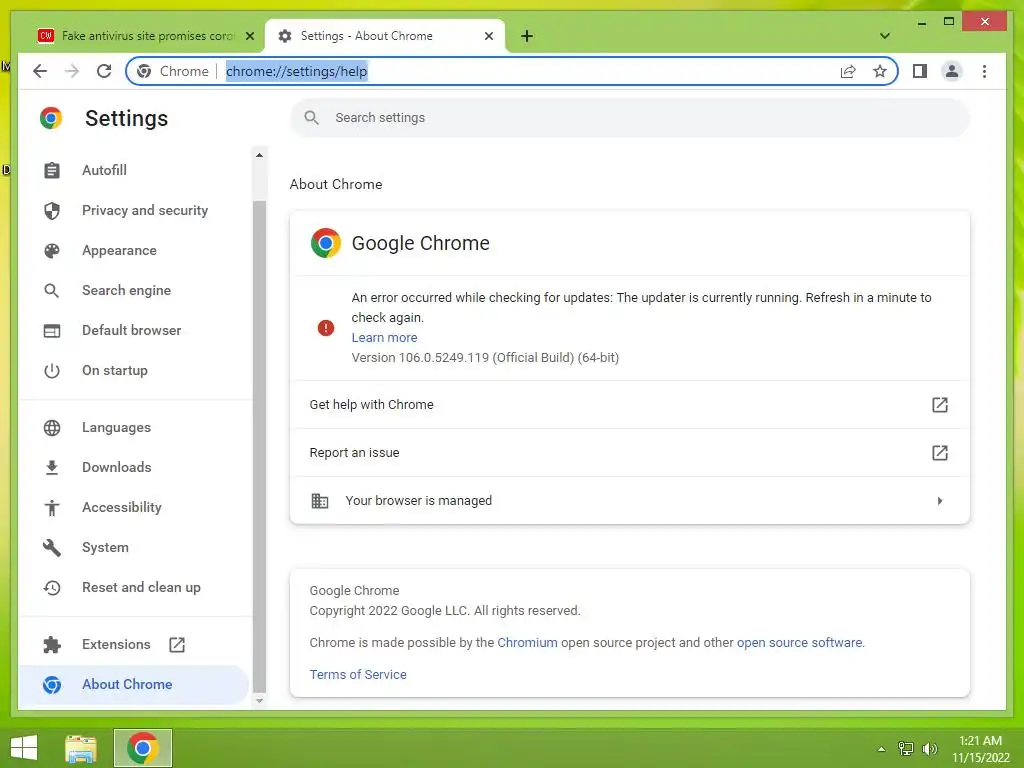
Task: Open the profile avatar menu
Action: (x=952, y=71)
